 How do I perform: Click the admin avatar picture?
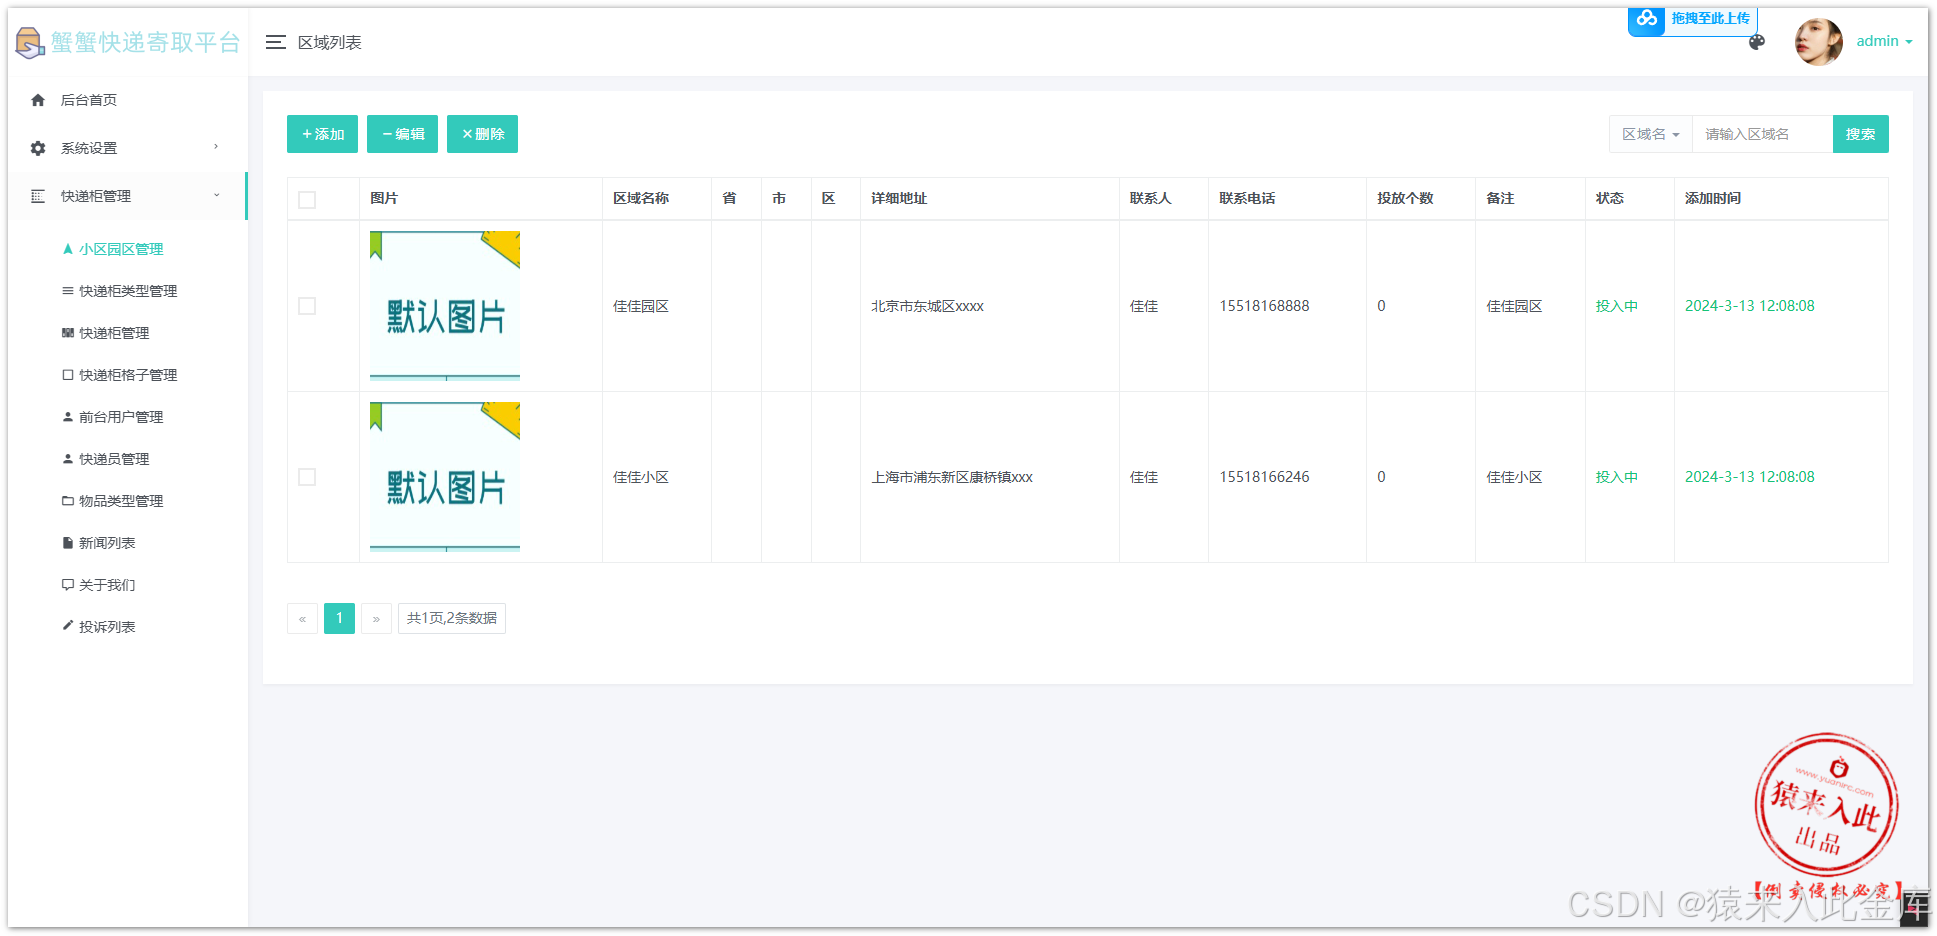(x=1819, y=42)
